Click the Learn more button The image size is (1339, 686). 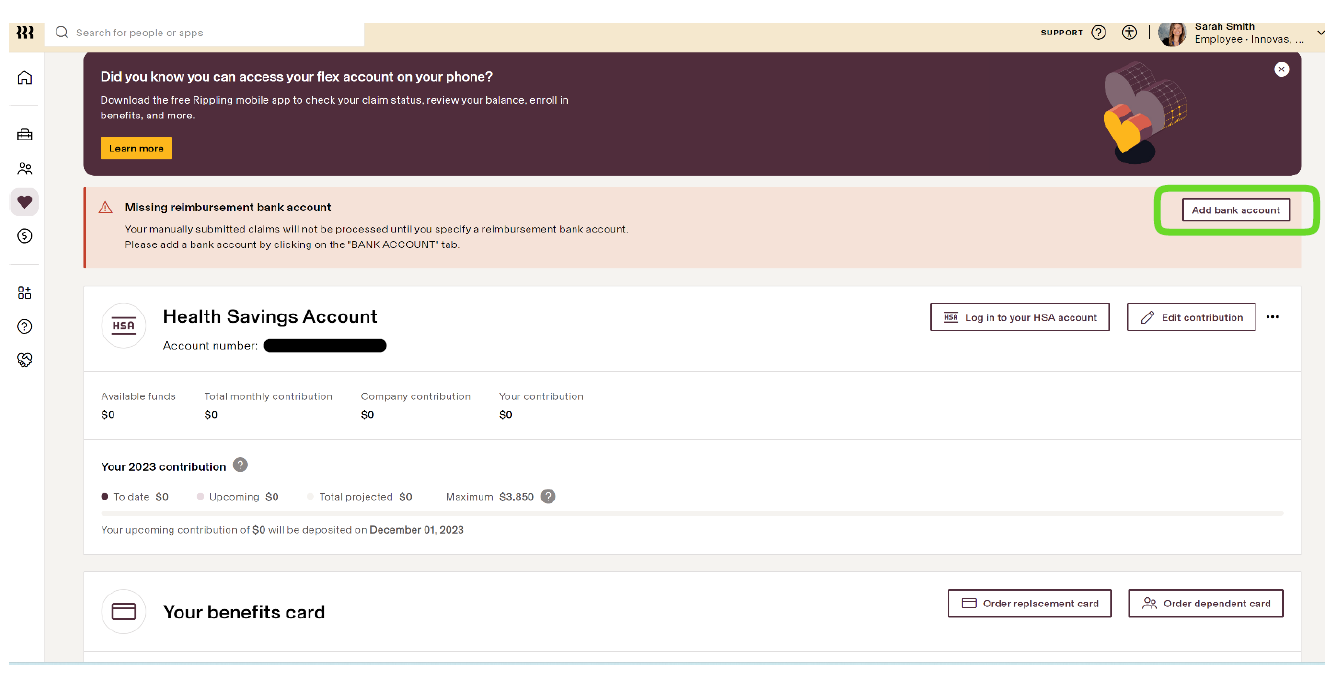coord(136,148)
